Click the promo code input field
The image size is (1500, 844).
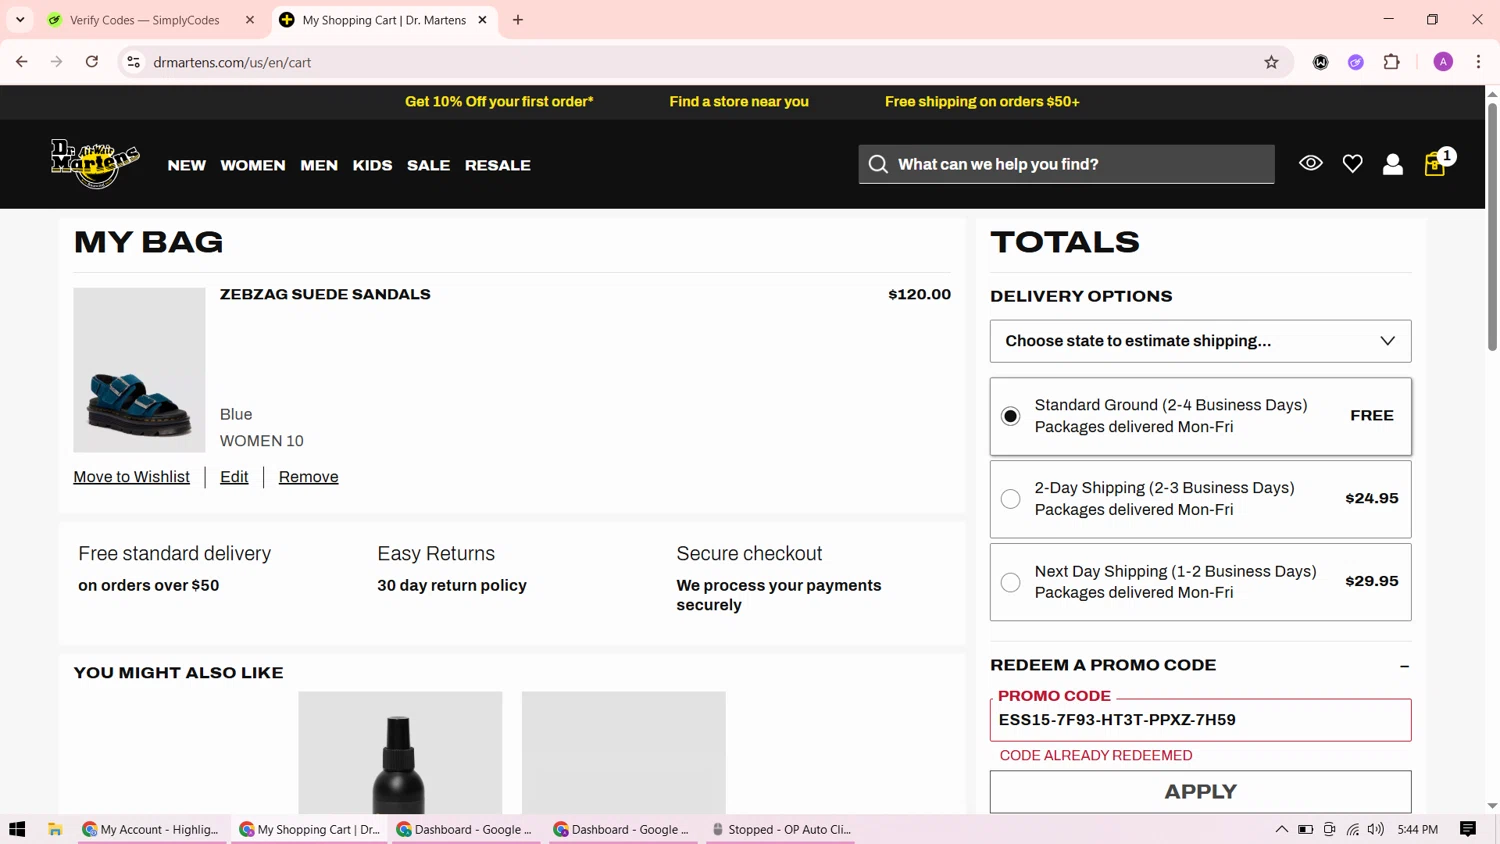(x=1200, y=720)
